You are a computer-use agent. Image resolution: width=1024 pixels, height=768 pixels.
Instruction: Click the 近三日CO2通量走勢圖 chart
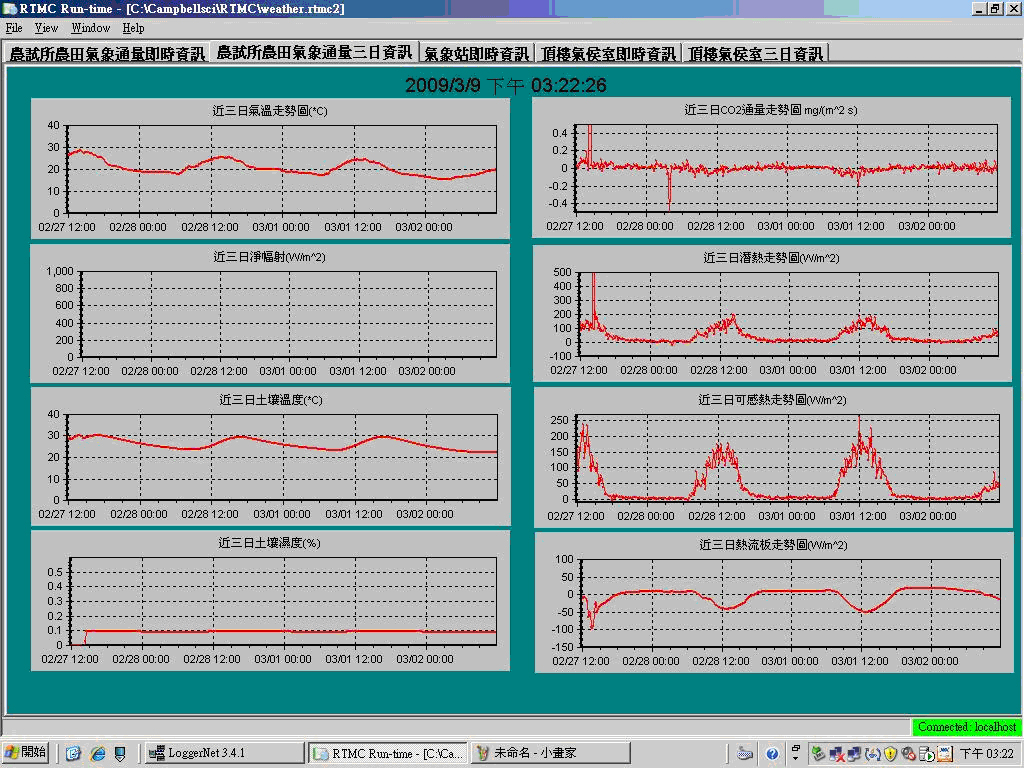pos(768,167)
